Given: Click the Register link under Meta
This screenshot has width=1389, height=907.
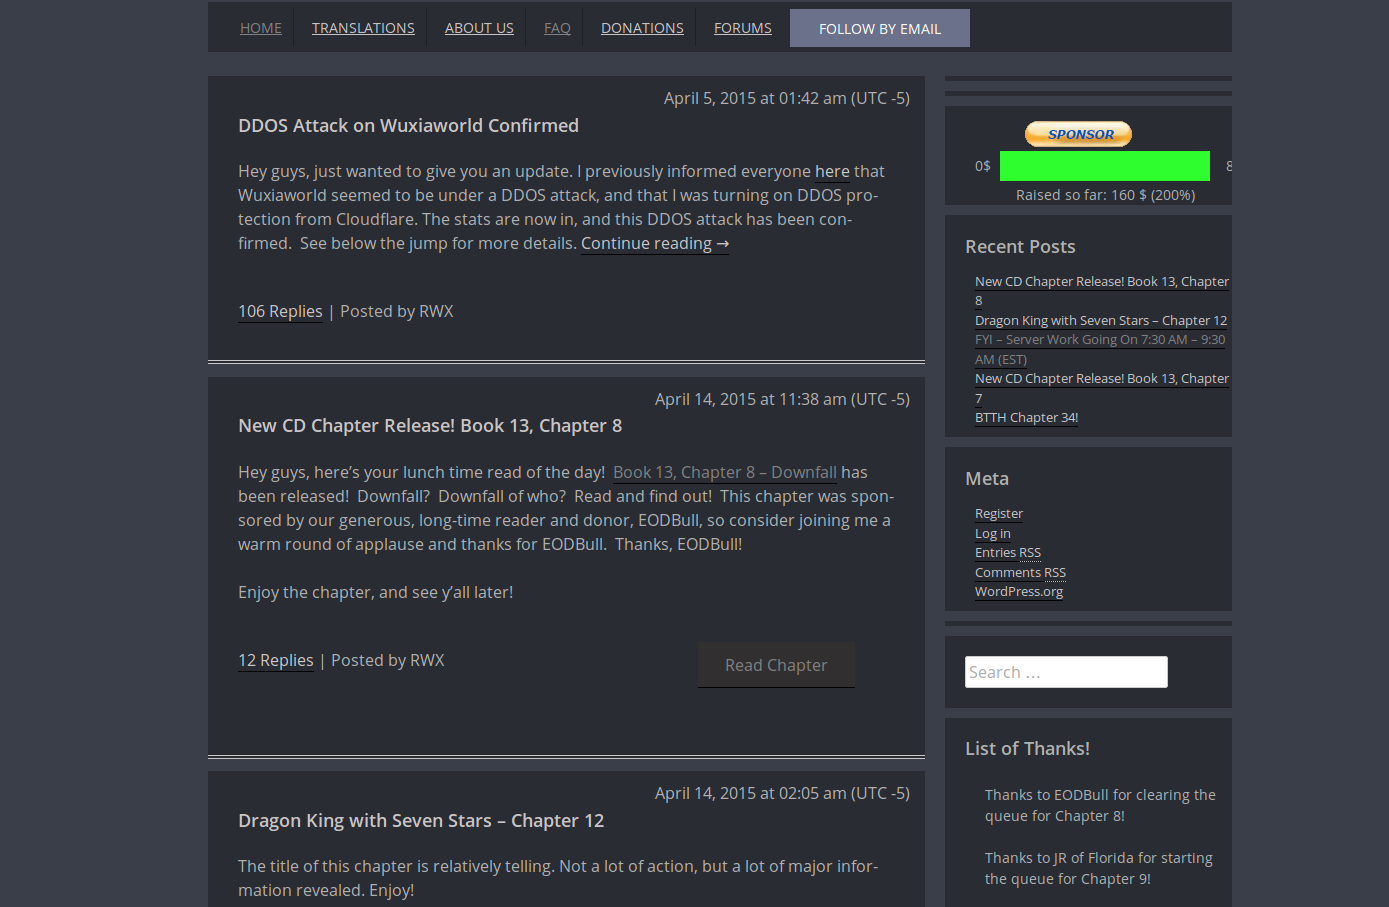Looking at the screenshot, I should pyautogui.click(x=999, y=513).
